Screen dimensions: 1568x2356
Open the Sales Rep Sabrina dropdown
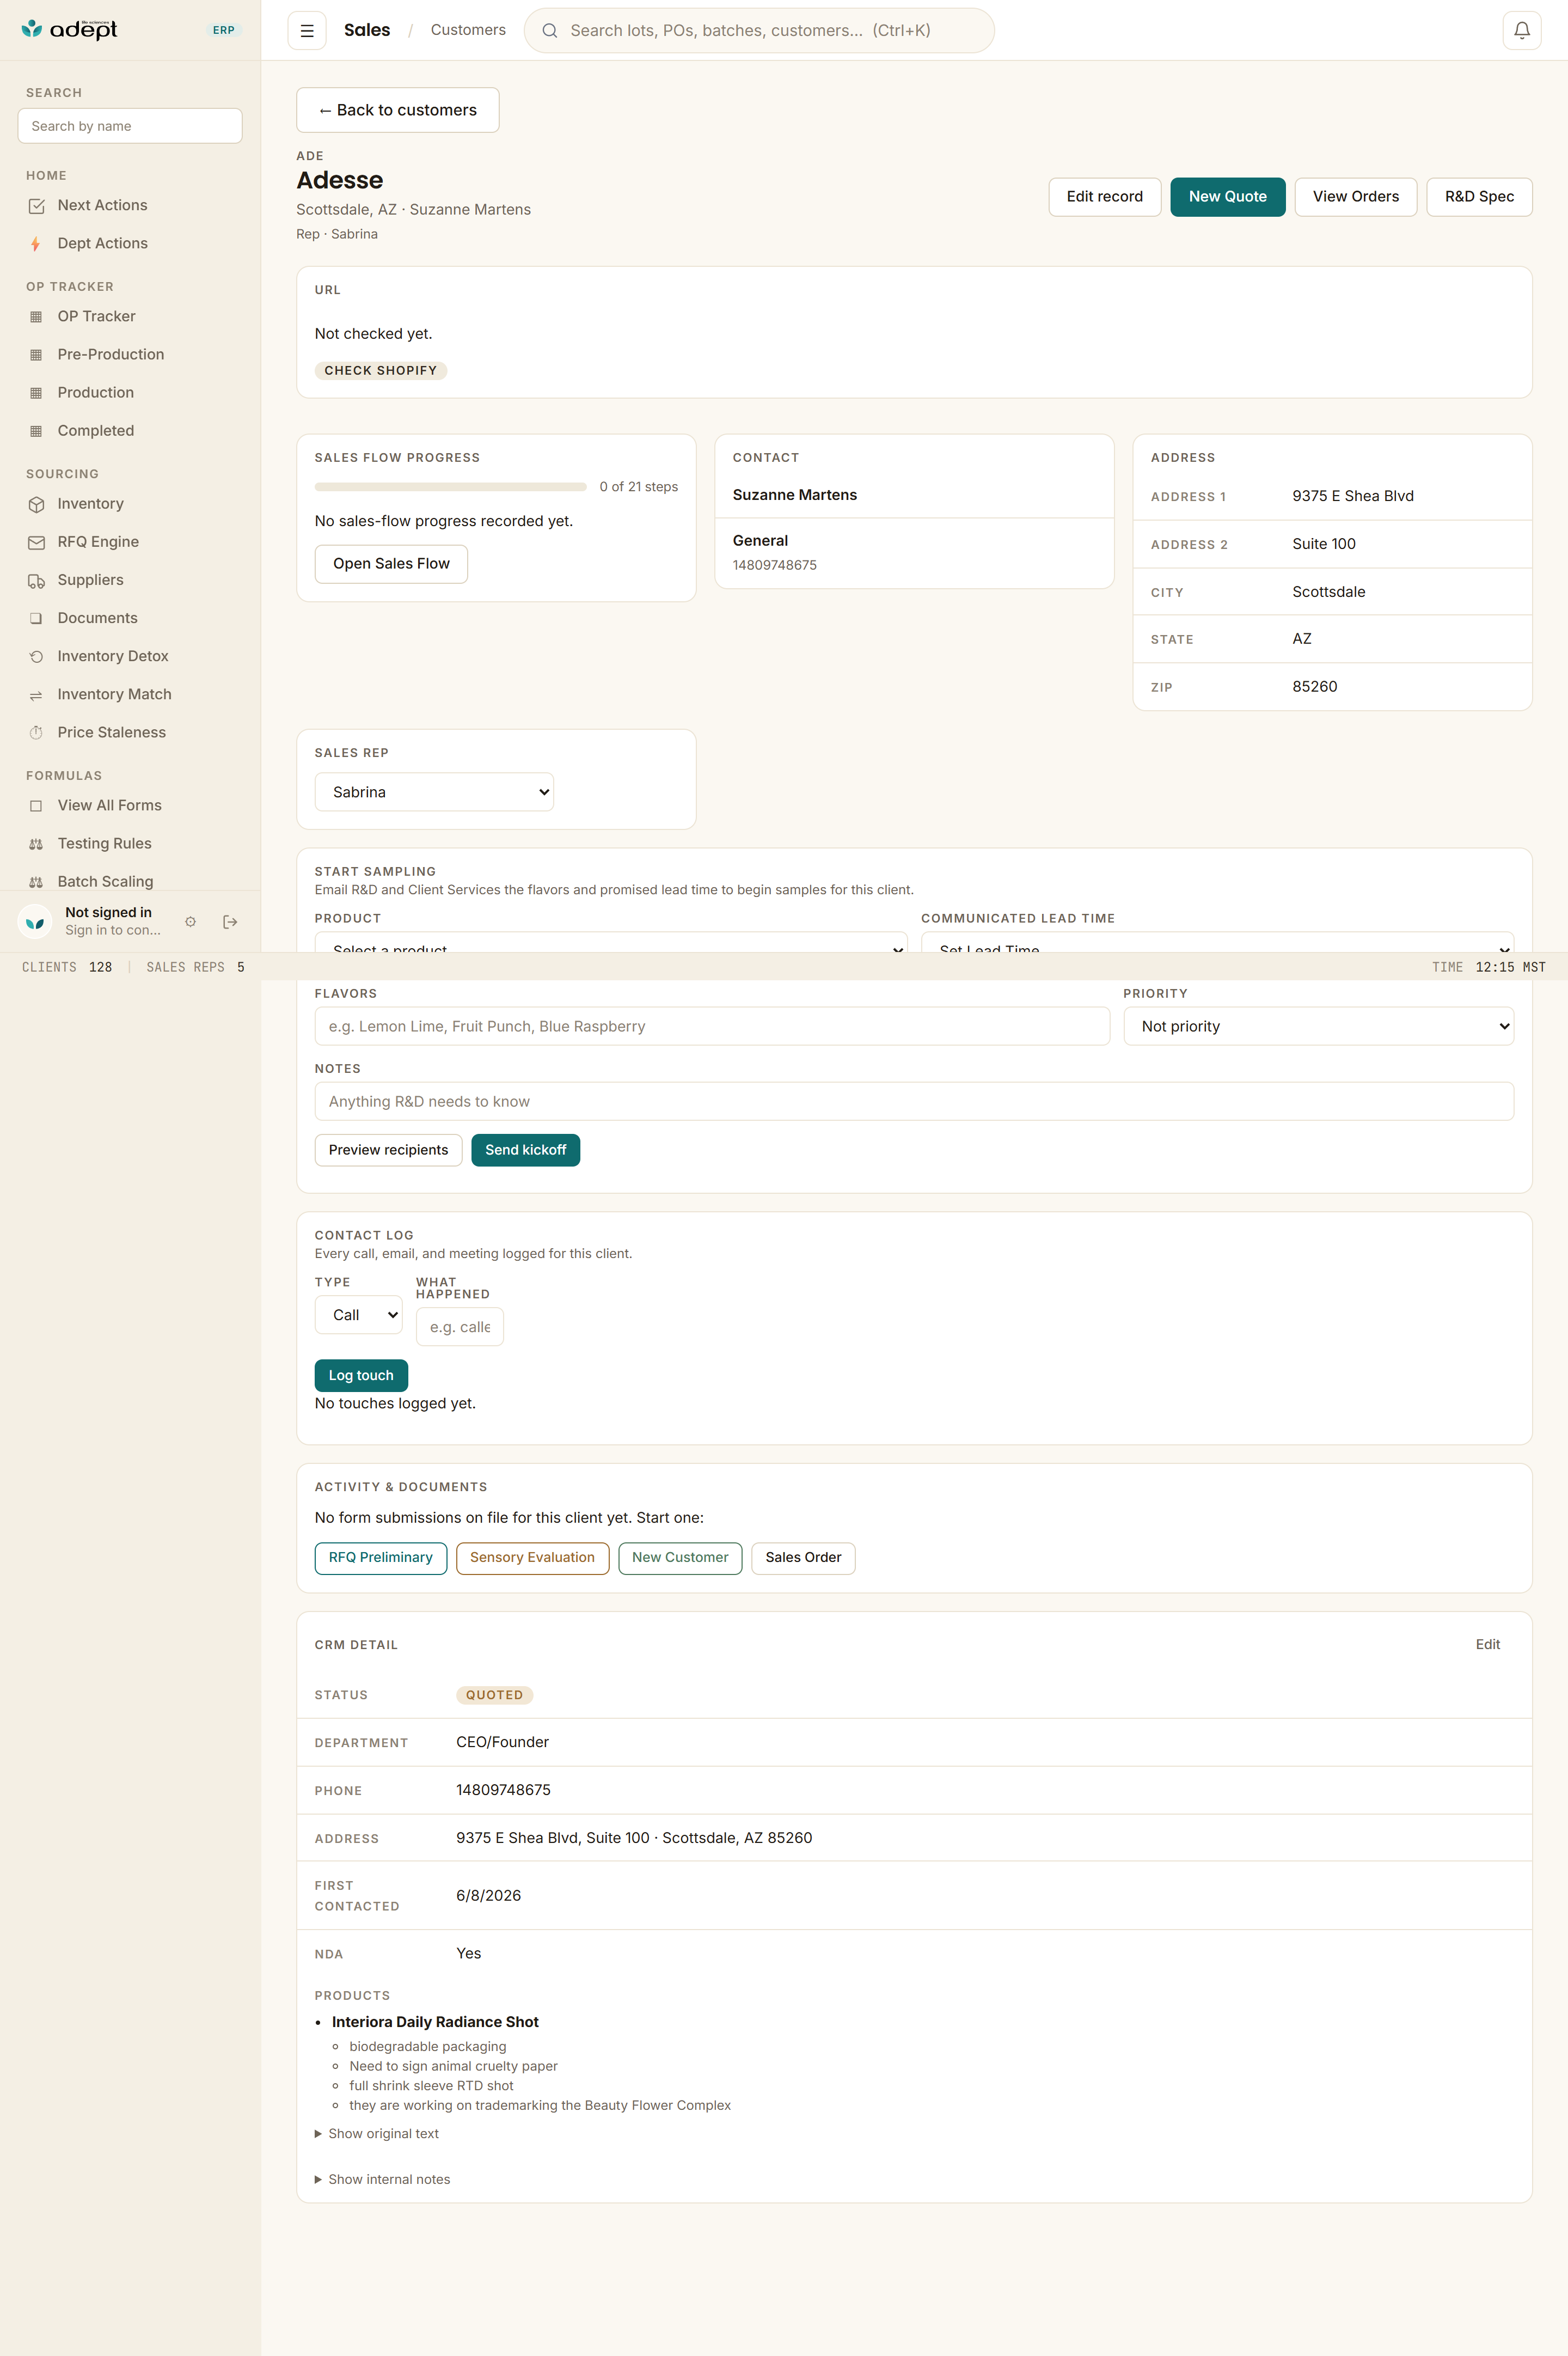434,792
